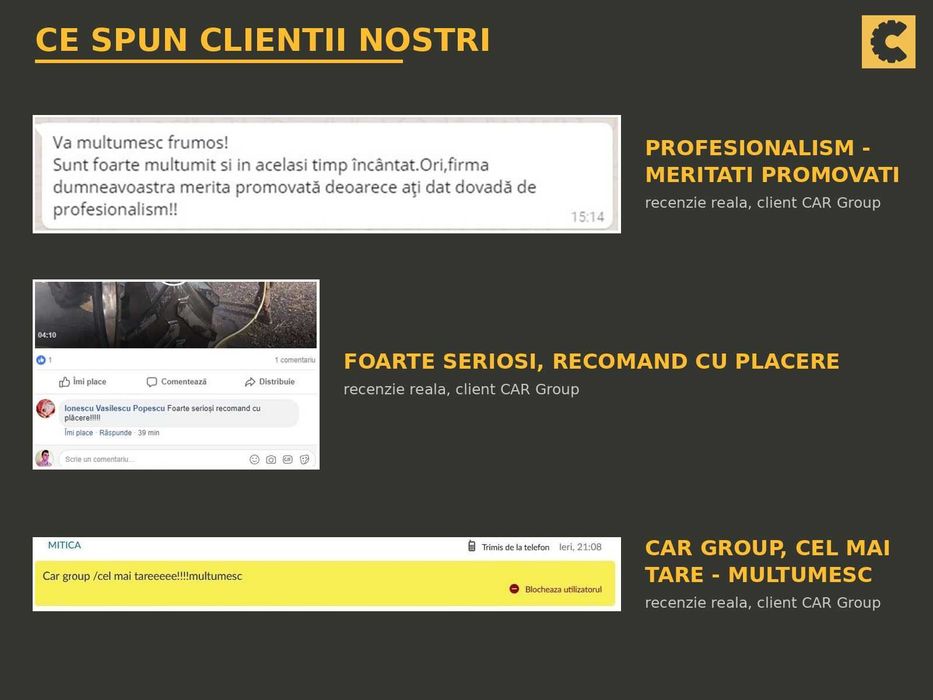Click your own avatar beside comment box
The height and width of the screenshot is (700, 933).
(45, 459)
